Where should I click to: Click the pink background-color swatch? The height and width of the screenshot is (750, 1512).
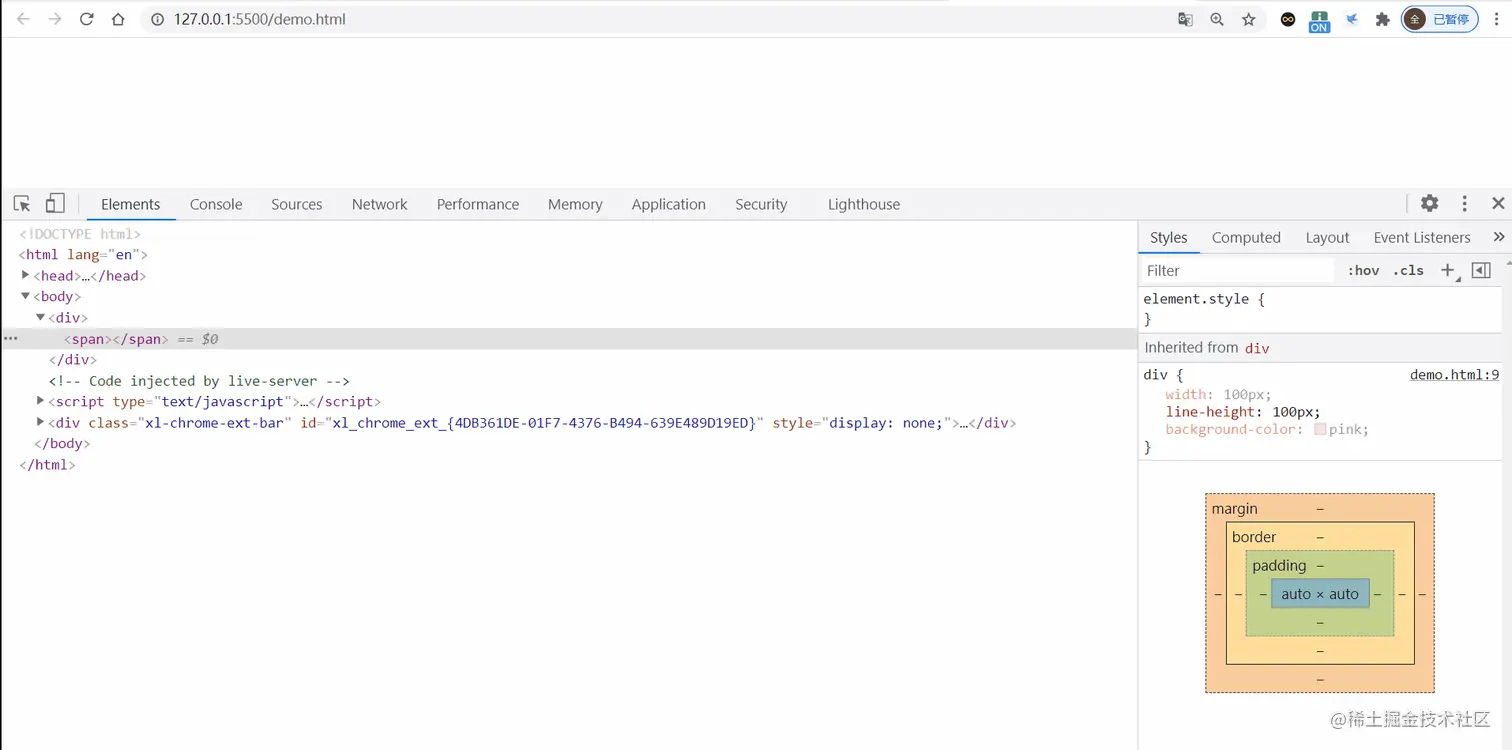pyautogui.click(x=1320, y=429)
